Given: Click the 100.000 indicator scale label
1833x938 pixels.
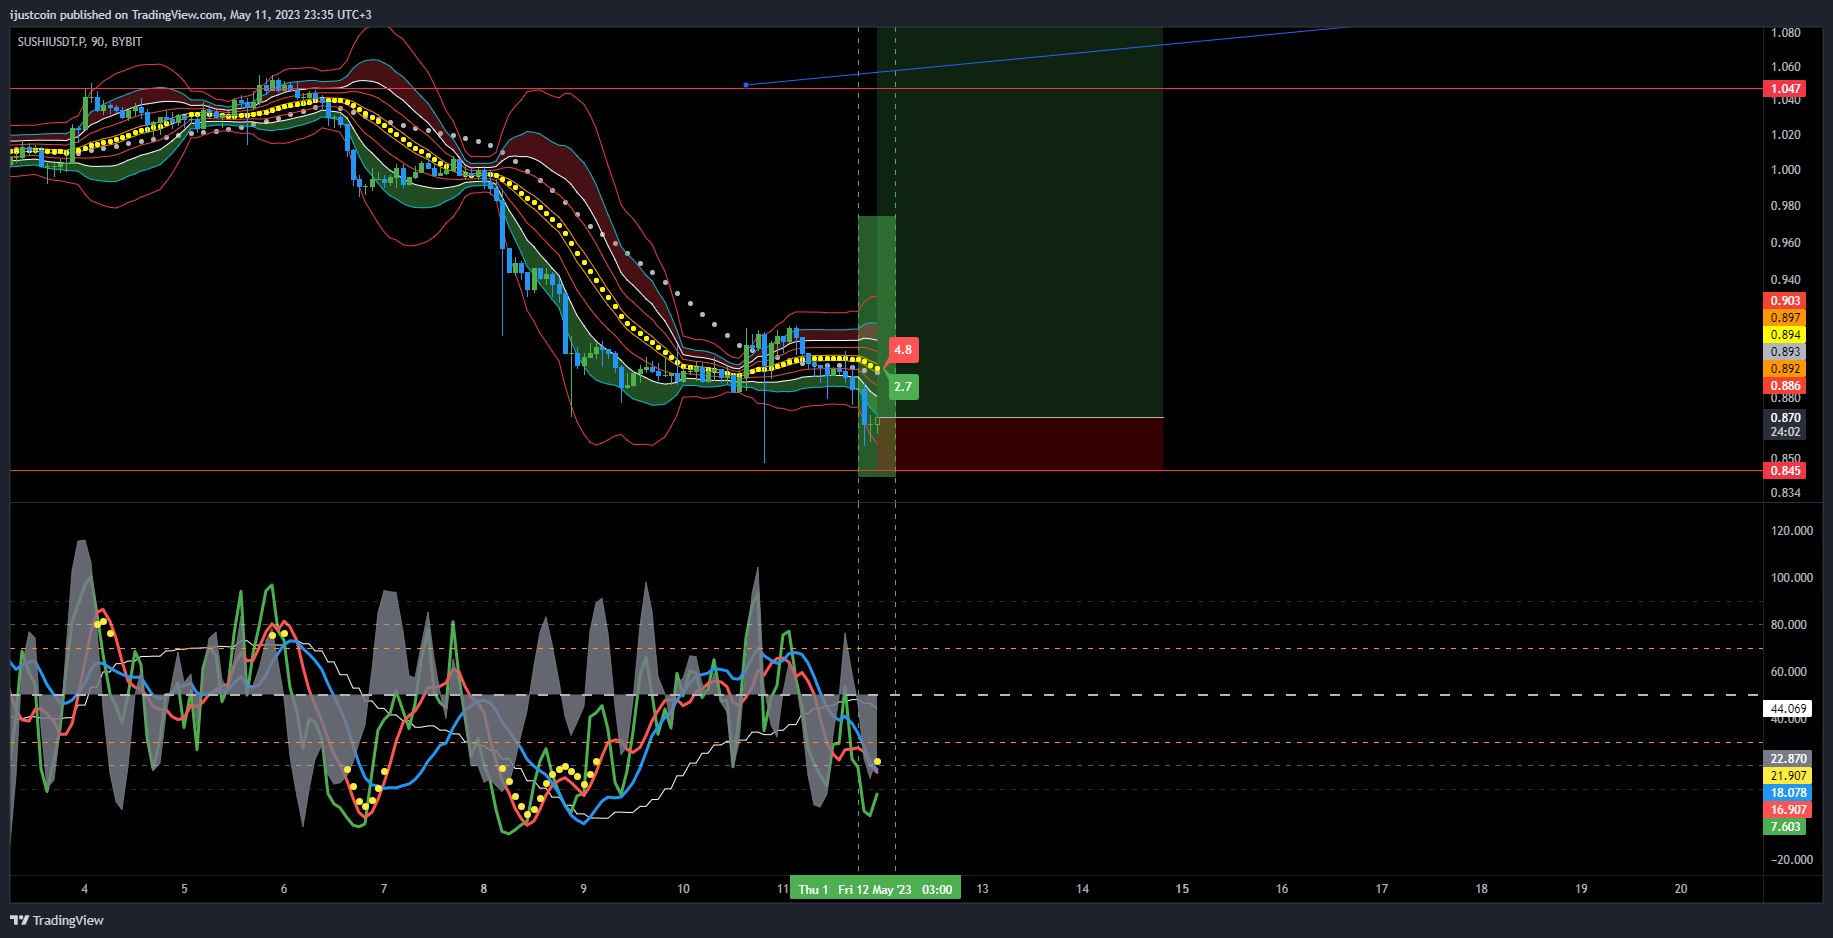Looking at the screenshot, I should point(1792,578).
